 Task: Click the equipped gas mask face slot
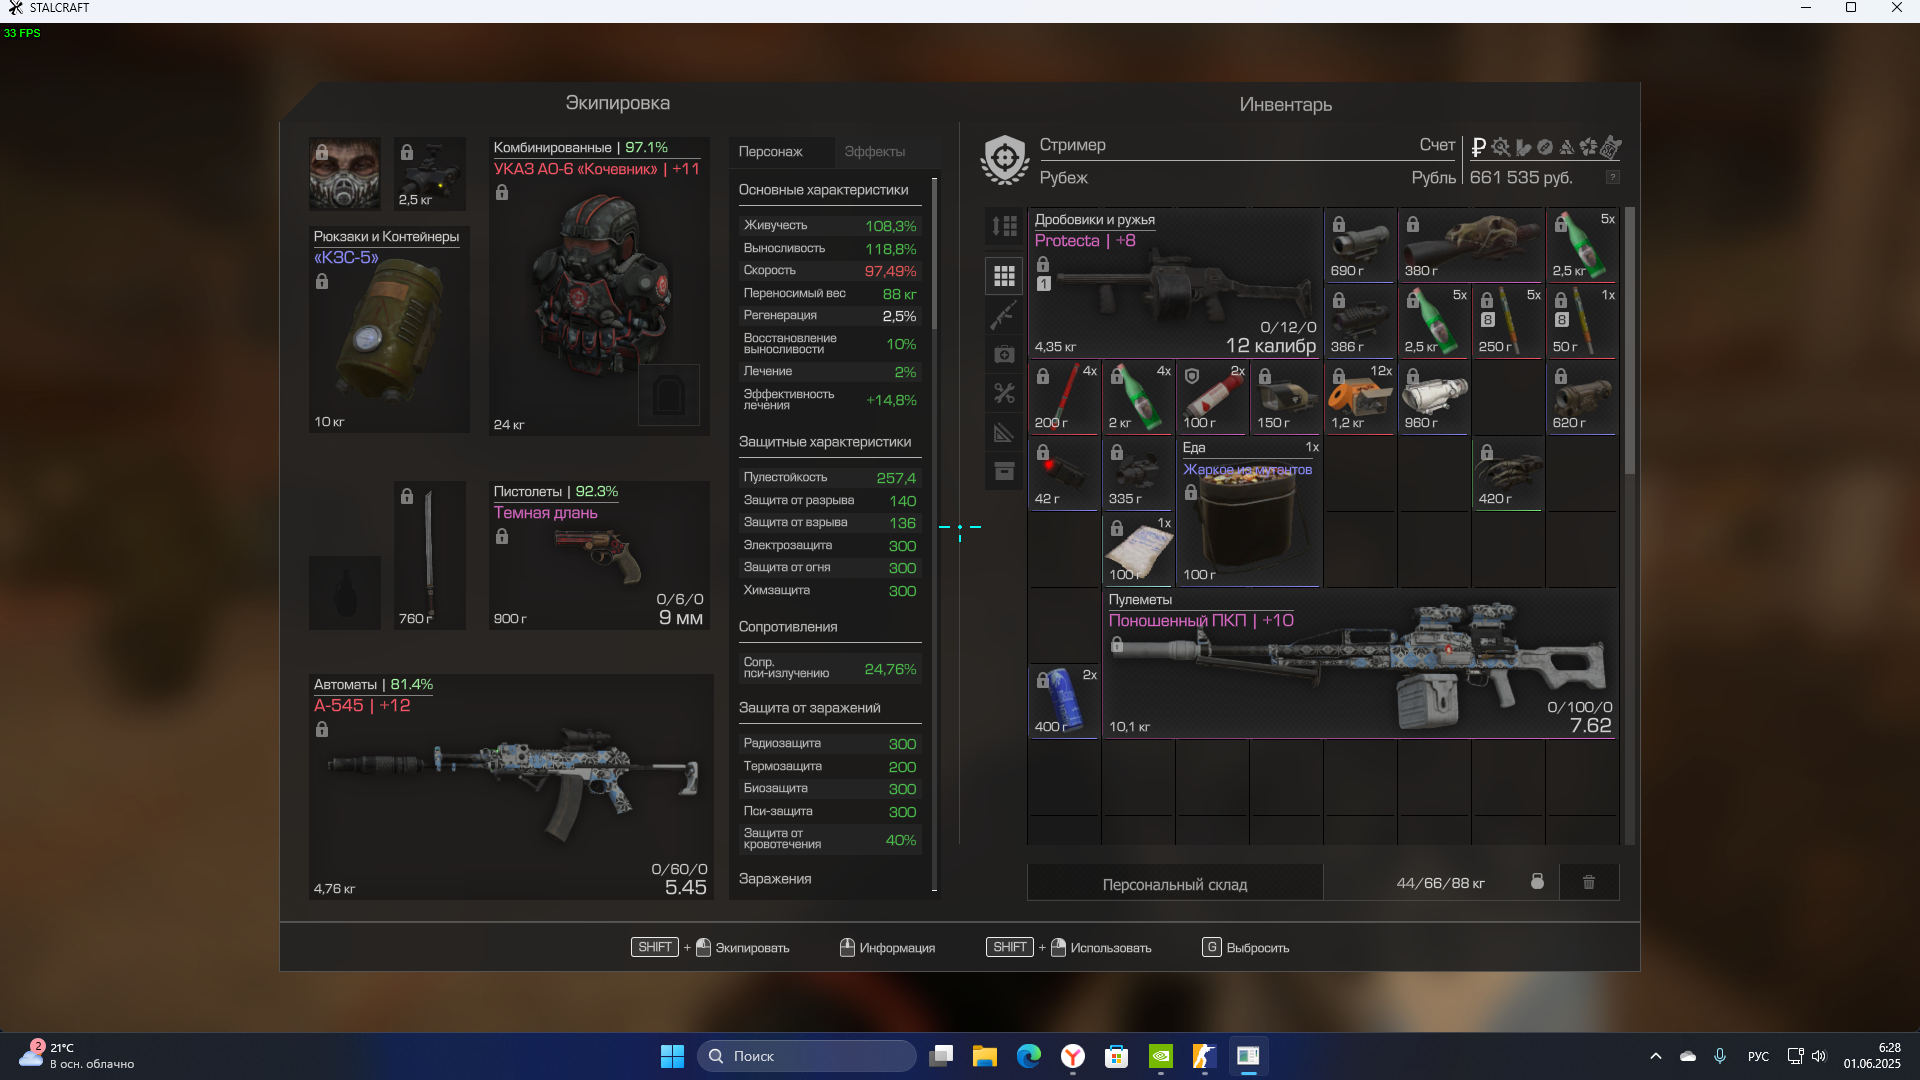click(x=344, y=174)
